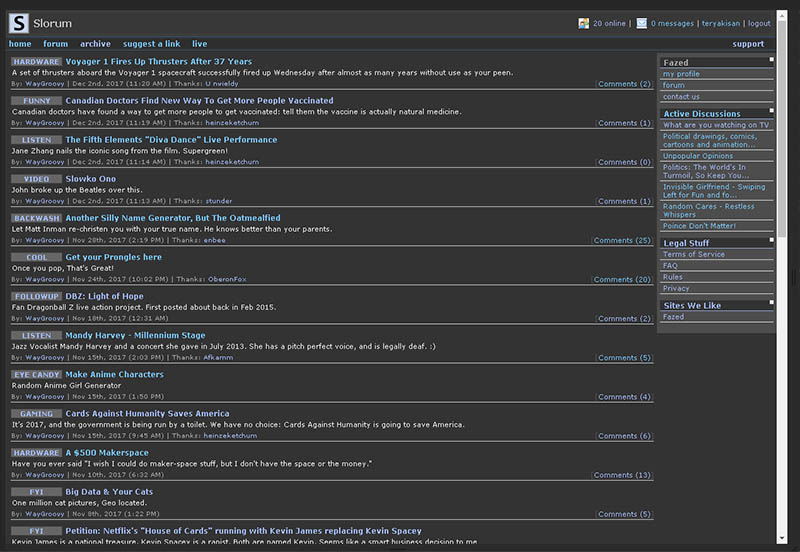
Task: Open Get your Prongles here post
Action: click(x=114, y=257)
